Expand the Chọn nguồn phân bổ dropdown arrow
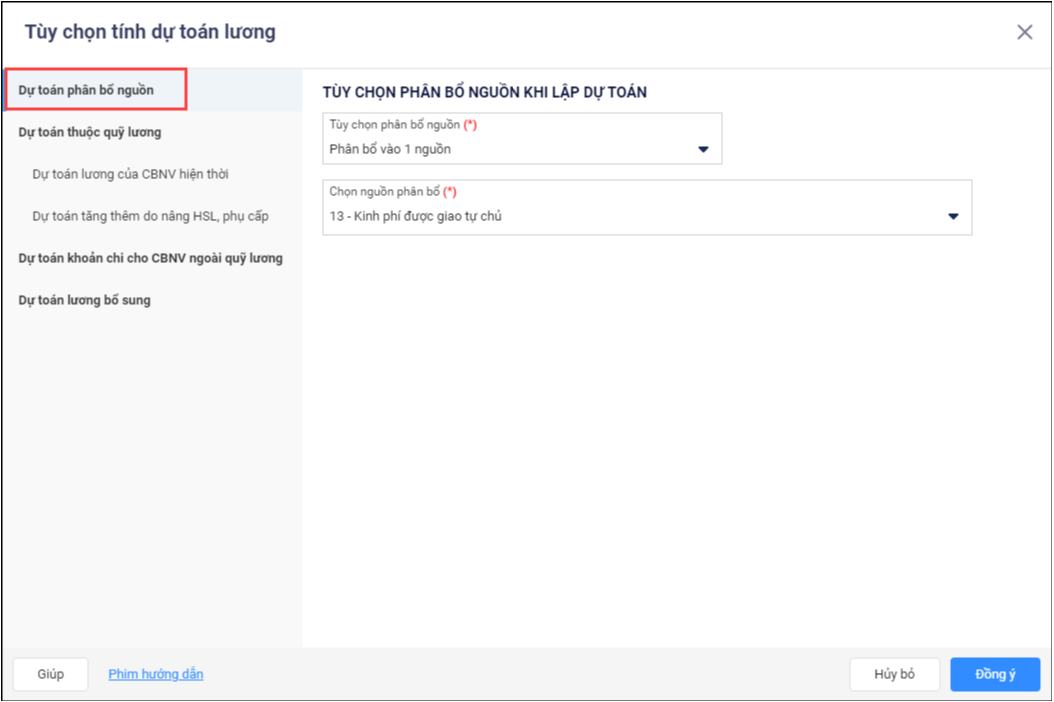 point(953,217)
